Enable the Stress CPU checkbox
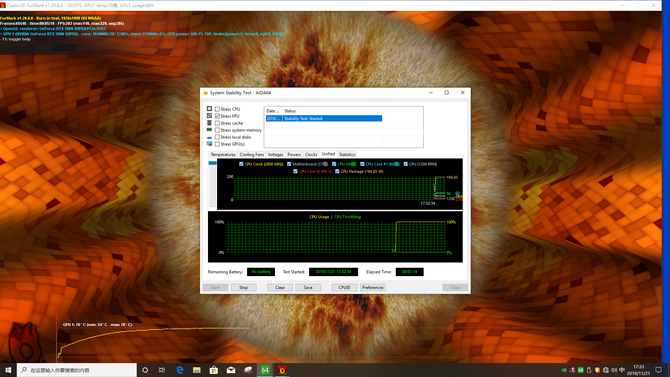Viewport: 670px width, 377px height. coord(217,109)
